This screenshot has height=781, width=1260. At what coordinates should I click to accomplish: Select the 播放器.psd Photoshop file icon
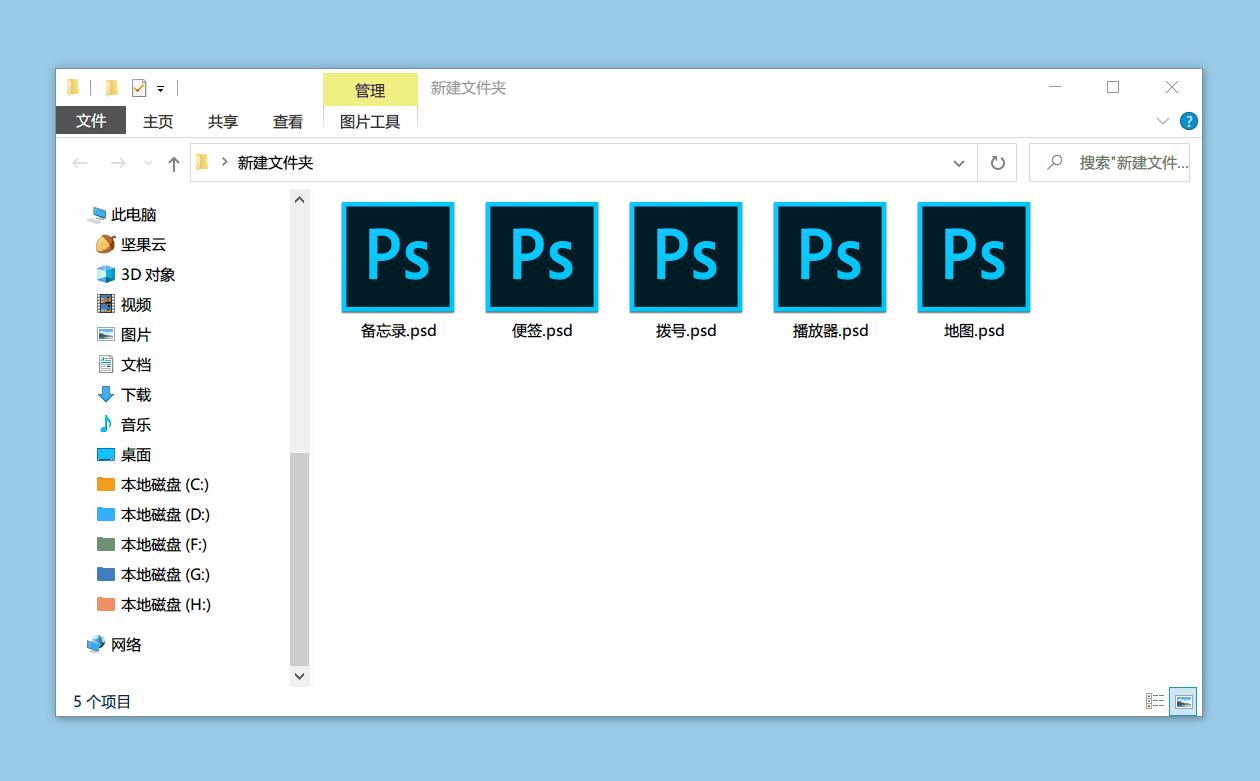(830, 258)
